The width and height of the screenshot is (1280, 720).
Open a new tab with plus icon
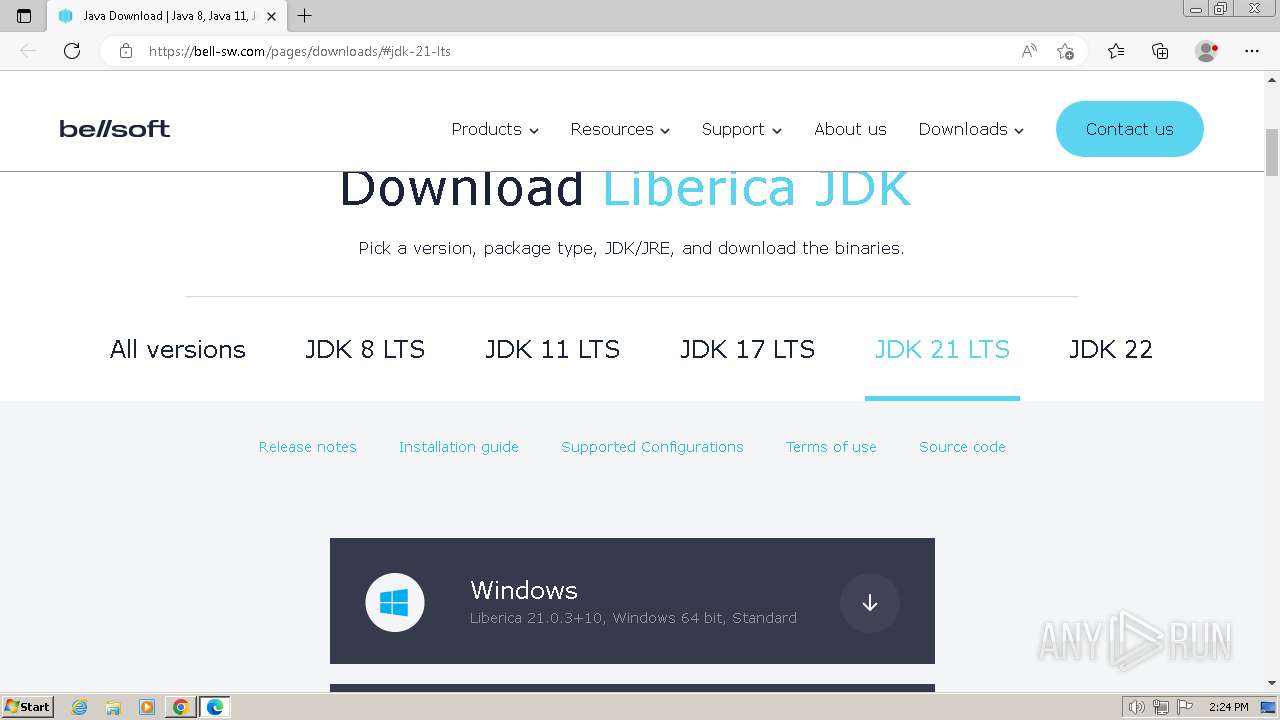(x=305, y=16)
